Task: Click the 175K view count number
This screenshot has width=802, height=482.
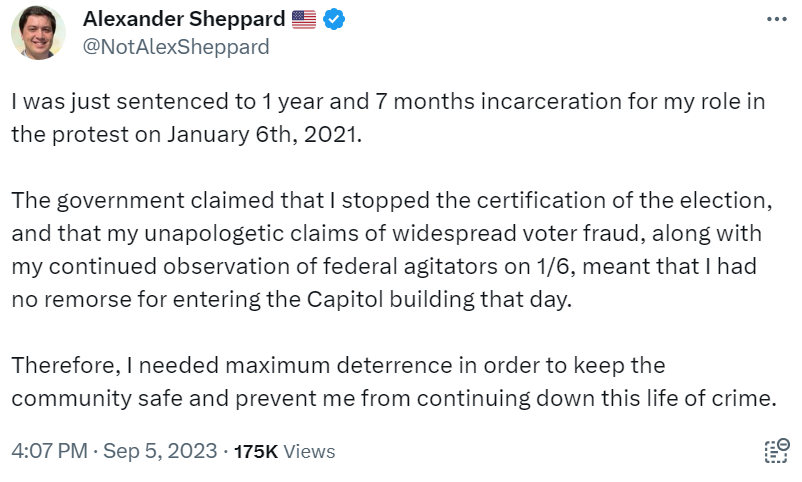Action: coord(256,452)
